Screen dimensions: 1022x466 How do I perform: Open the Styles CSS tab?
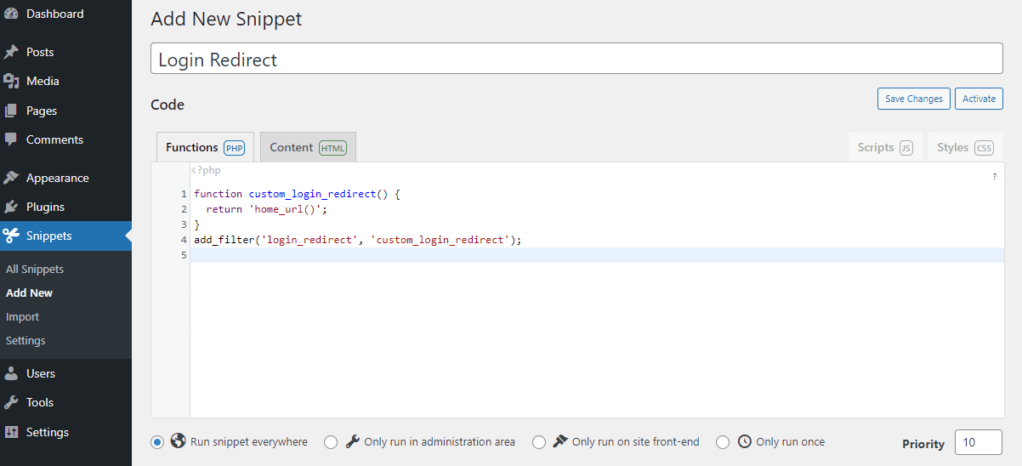(964, 148)
